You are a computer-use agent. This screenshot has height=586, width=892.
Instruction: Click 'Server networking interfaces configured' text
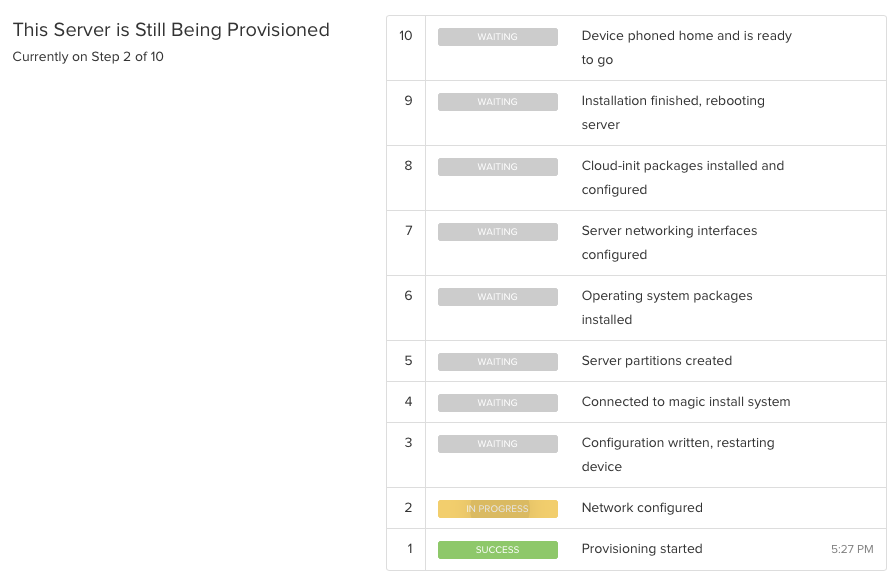pyautogui.click(x=669, y=243)
